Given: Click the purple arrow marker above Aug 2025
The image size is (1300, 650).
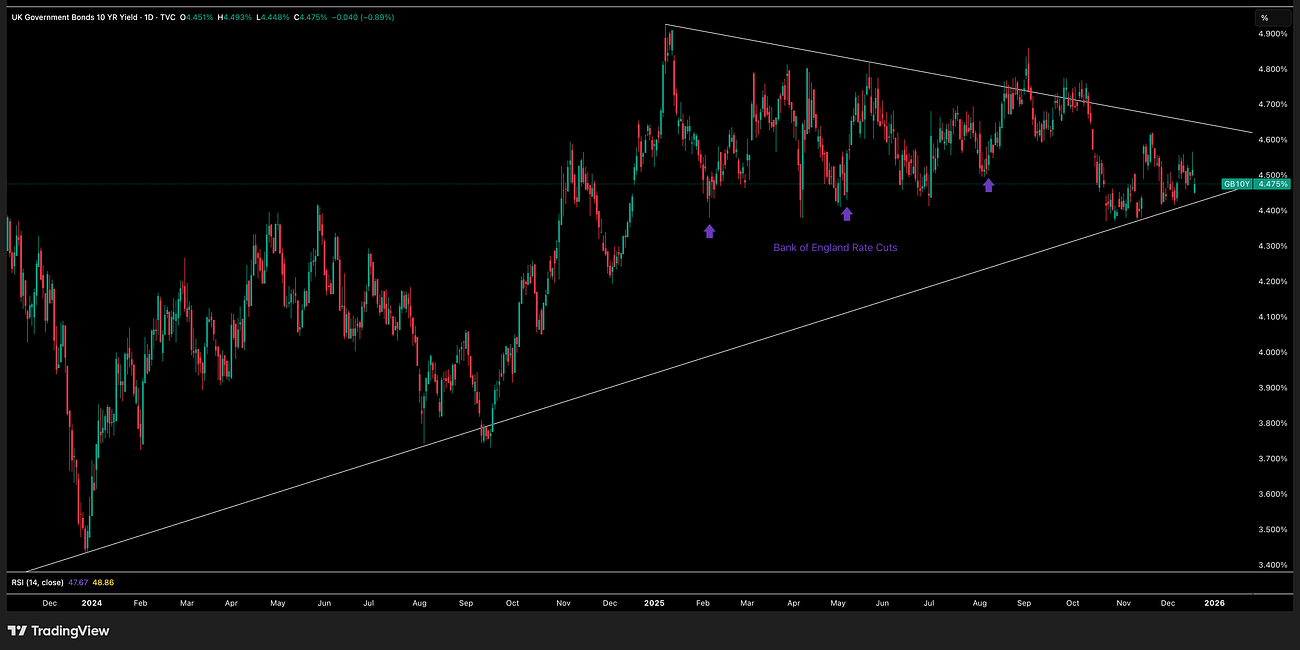Looking at the screenshot, I should (988, 183).
